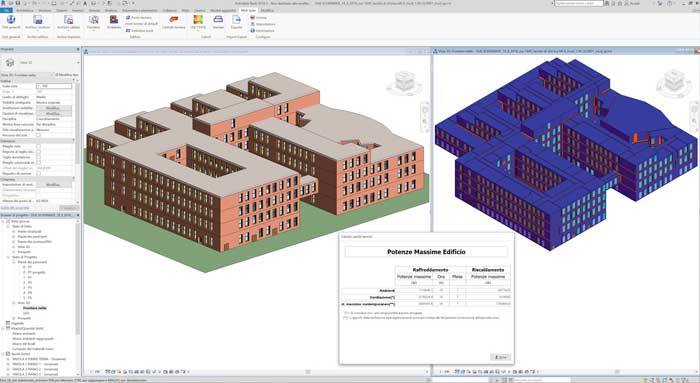Image resolution: width=700 pixels, height=383 pixels.
Task: Open the Guida alle proprietà link
Action: click(15, 208)
